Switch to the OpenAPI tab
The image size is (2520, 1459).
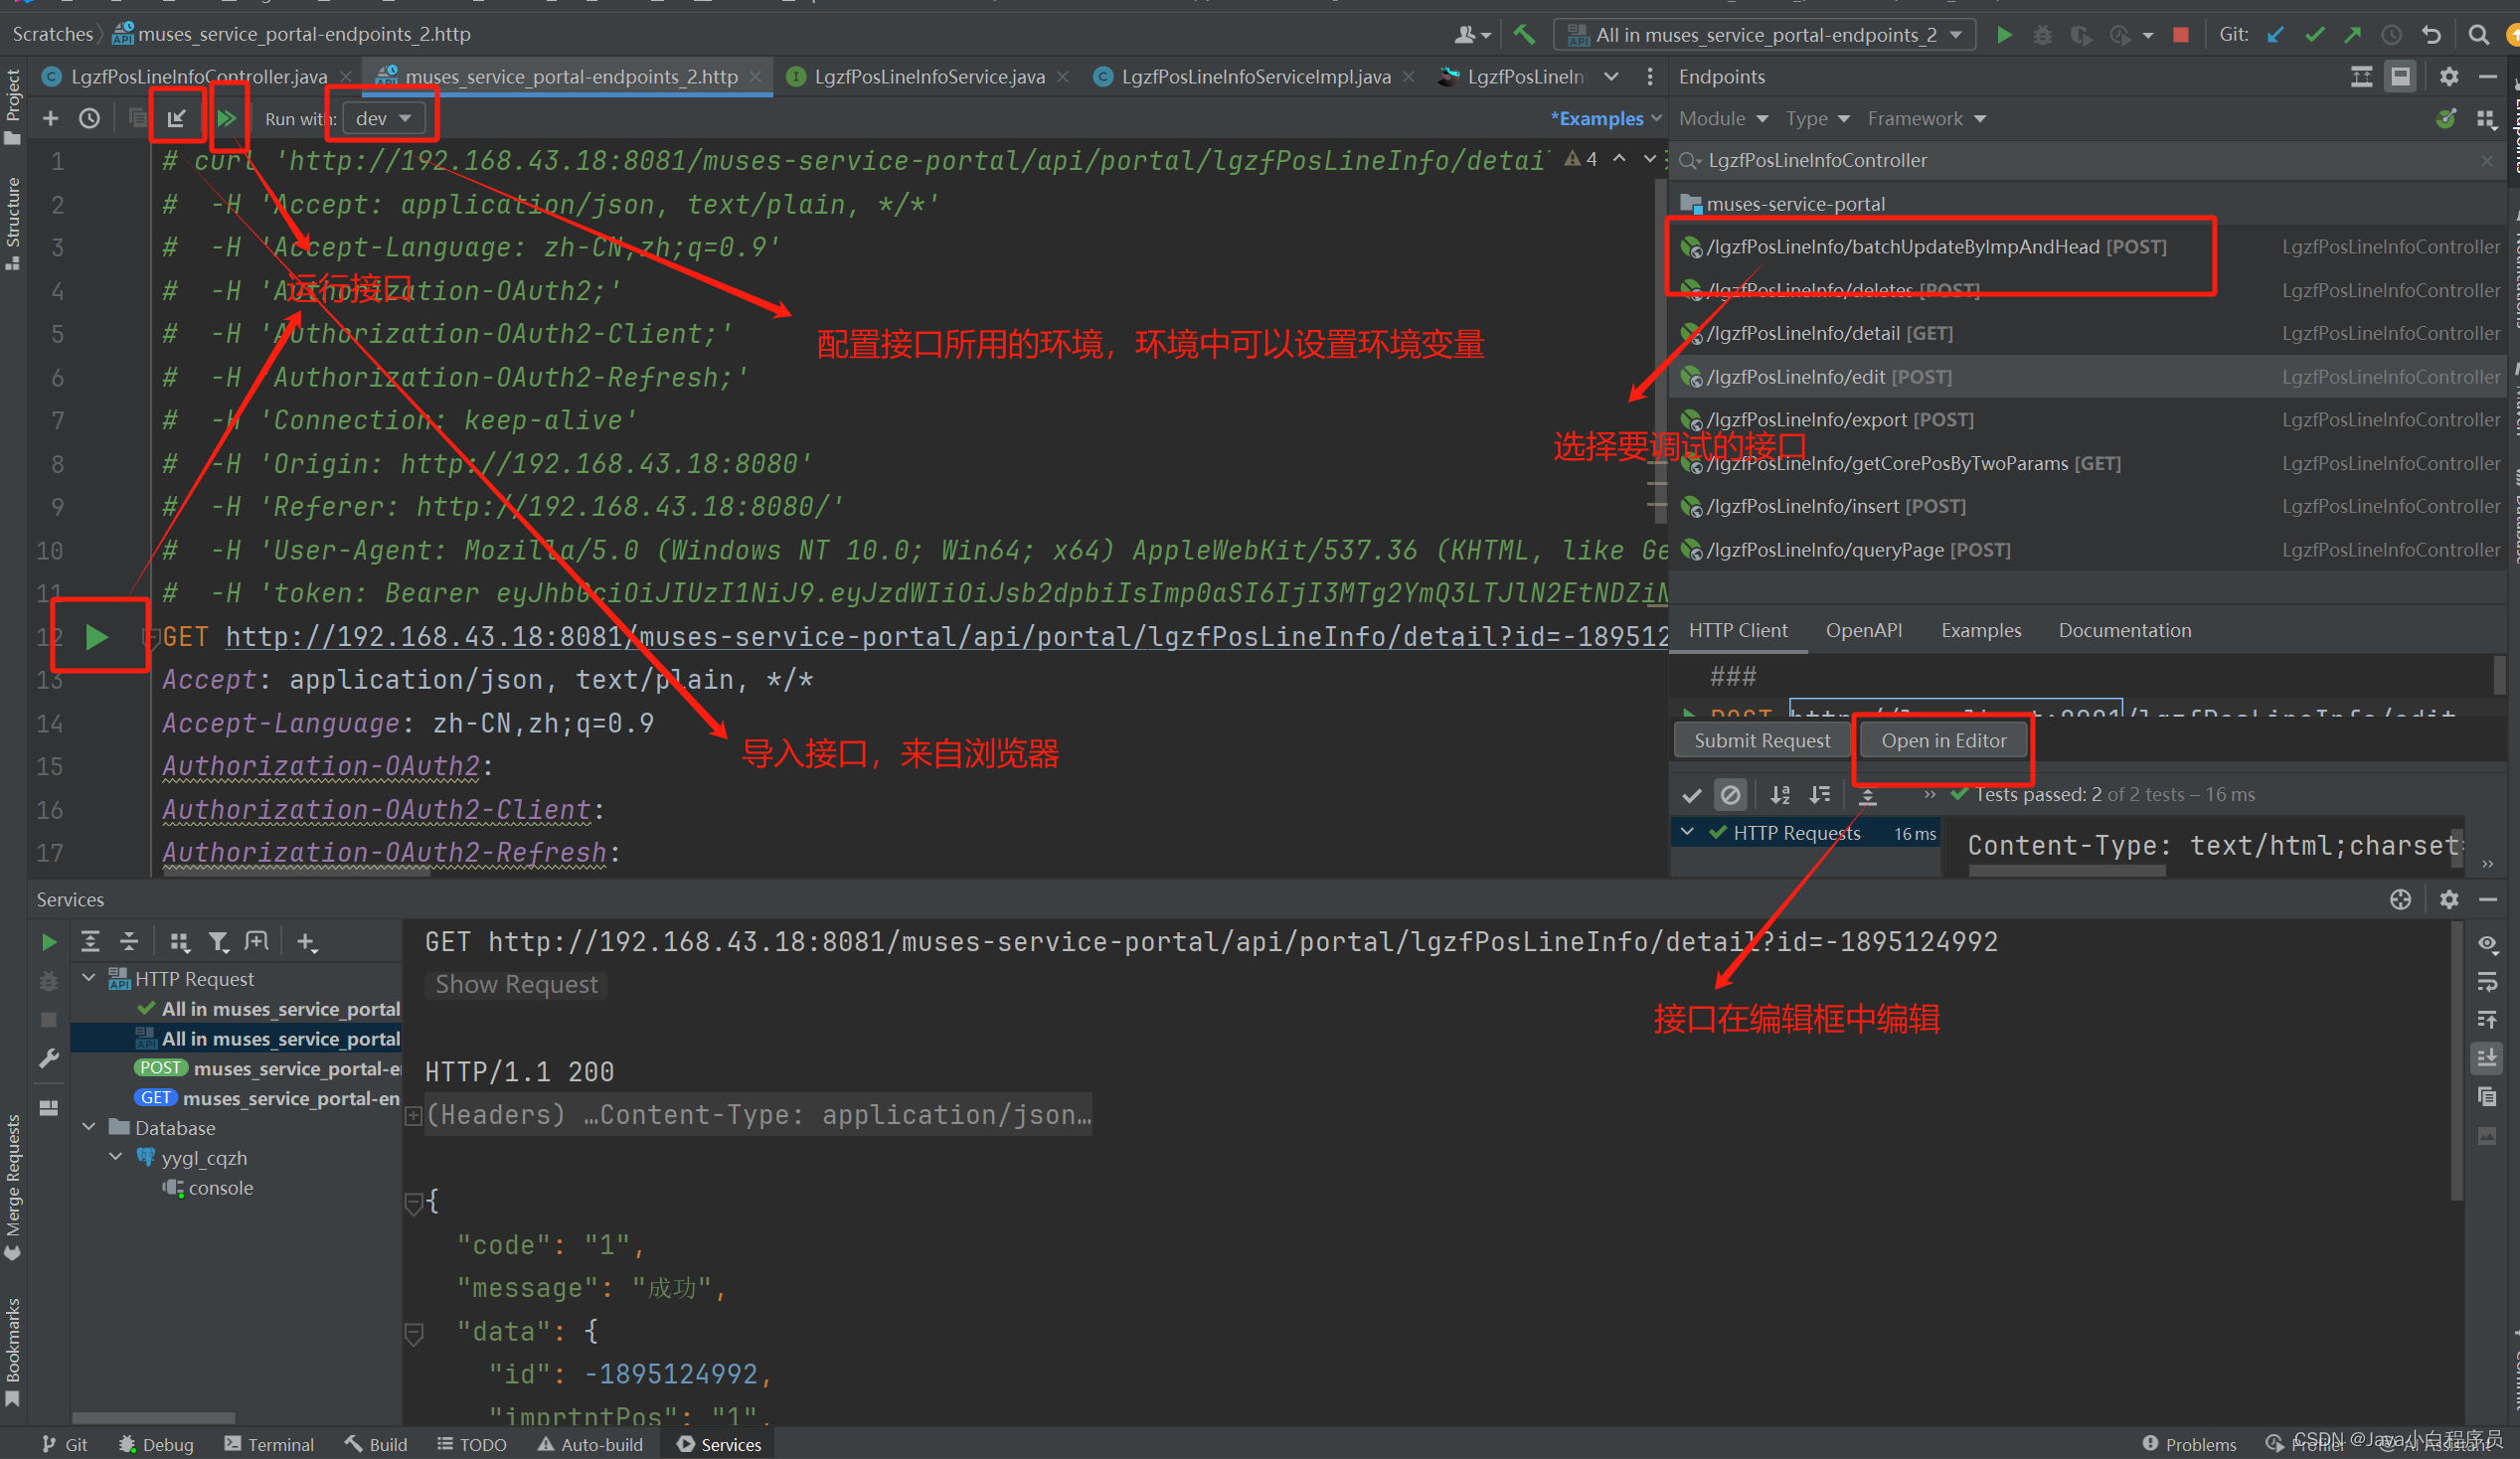pos(1863,631)
